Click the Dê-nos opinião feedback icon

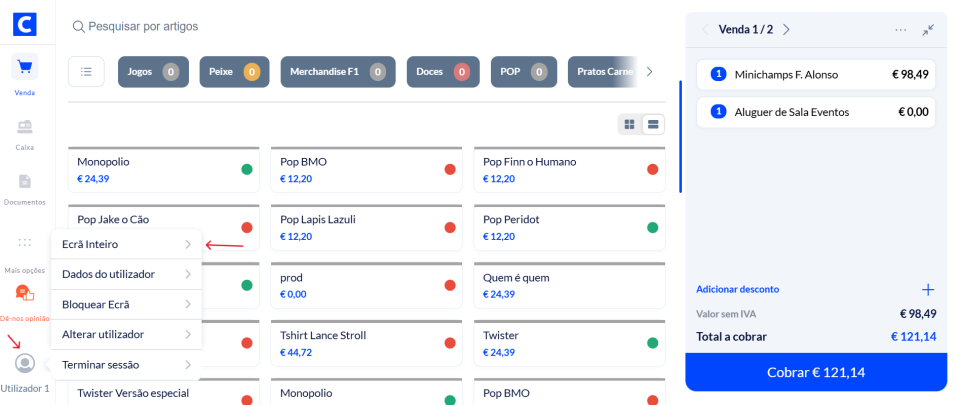(x=25, y=294)
